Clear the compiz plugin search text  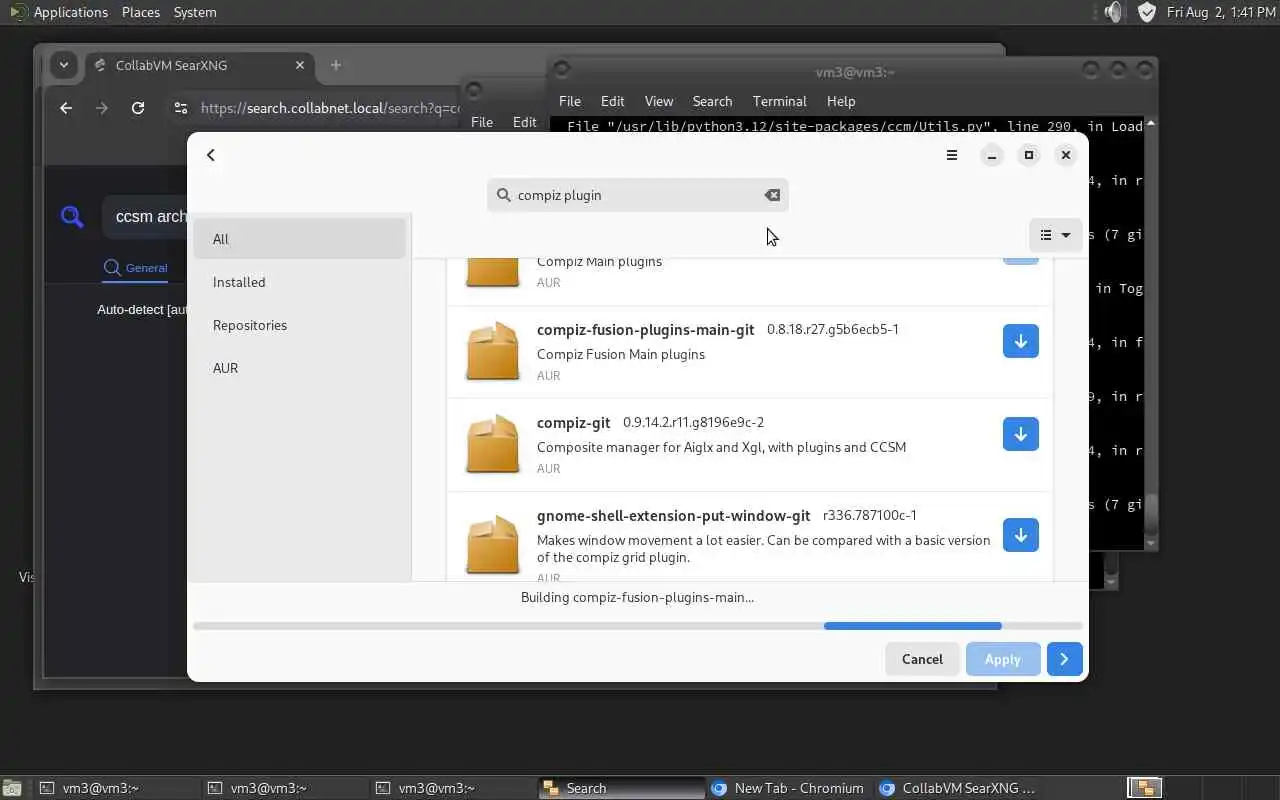coord(772,195)
